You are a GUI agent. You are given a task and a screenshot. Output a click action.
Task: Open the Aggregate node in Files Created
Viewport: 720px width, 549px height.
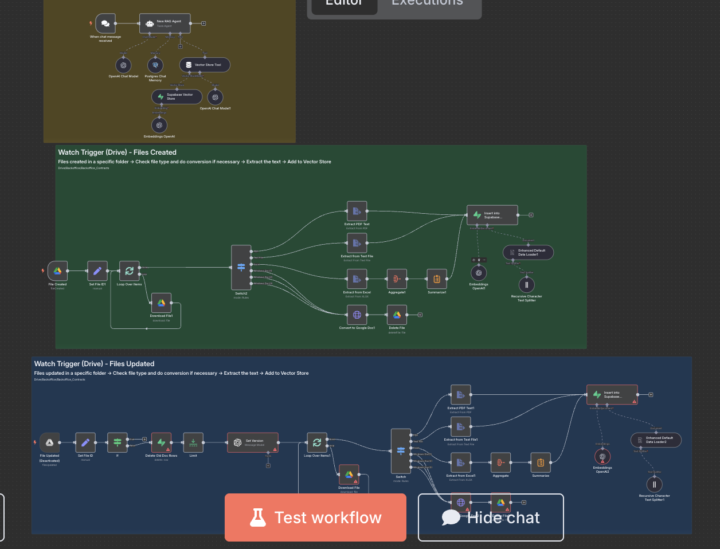coord(396,279)
